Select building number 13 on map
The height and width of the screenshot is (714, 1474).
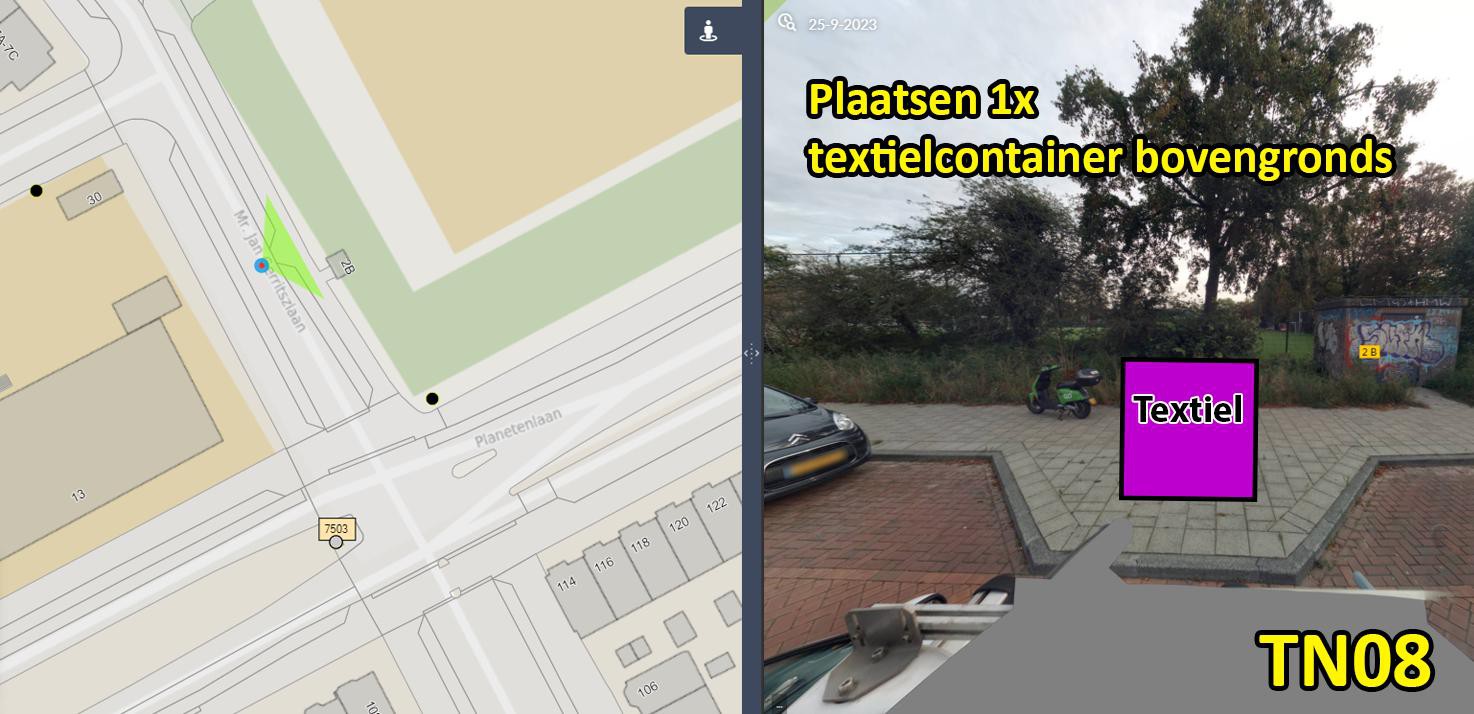(78, 495)
